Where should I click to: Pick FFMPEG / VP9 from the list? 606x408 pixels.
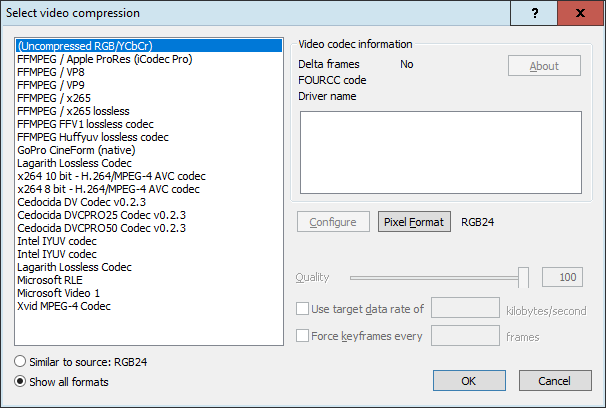click(58, 85)
